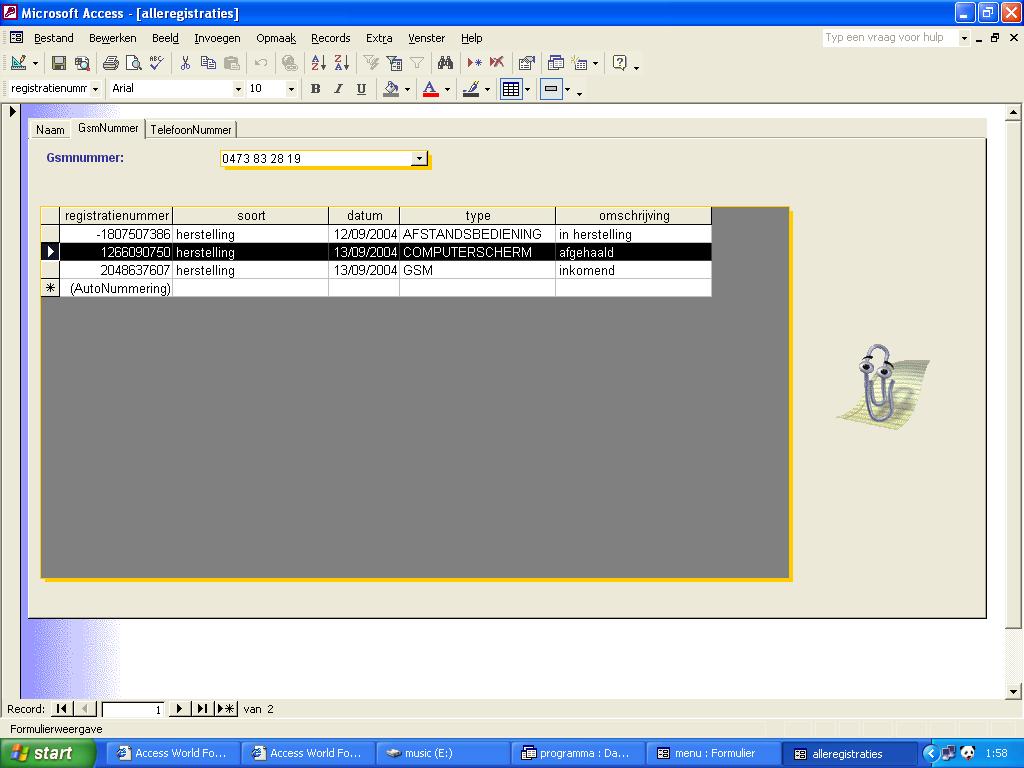Open the spelling check tool
The image size is (1024, 768).
click(x=156, y=63)
